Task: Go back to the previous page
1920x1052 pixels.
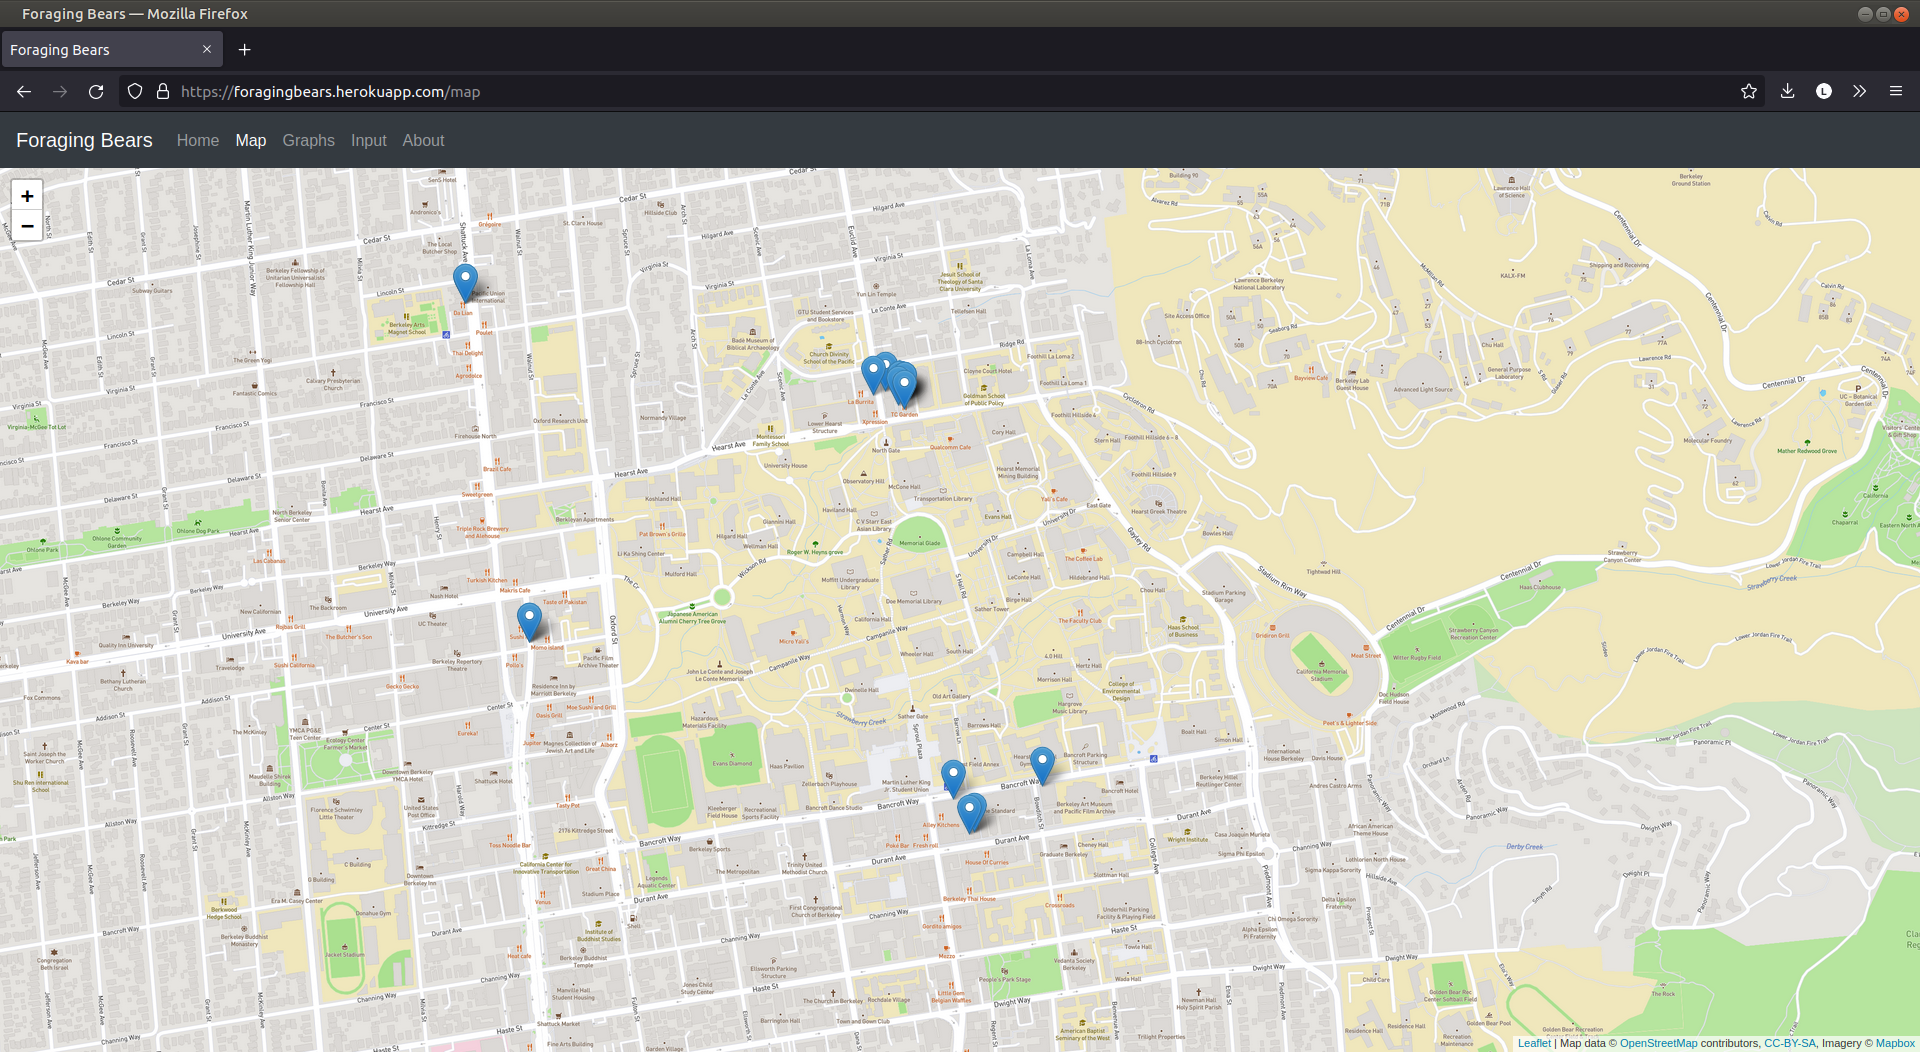Action: (24, 91)
